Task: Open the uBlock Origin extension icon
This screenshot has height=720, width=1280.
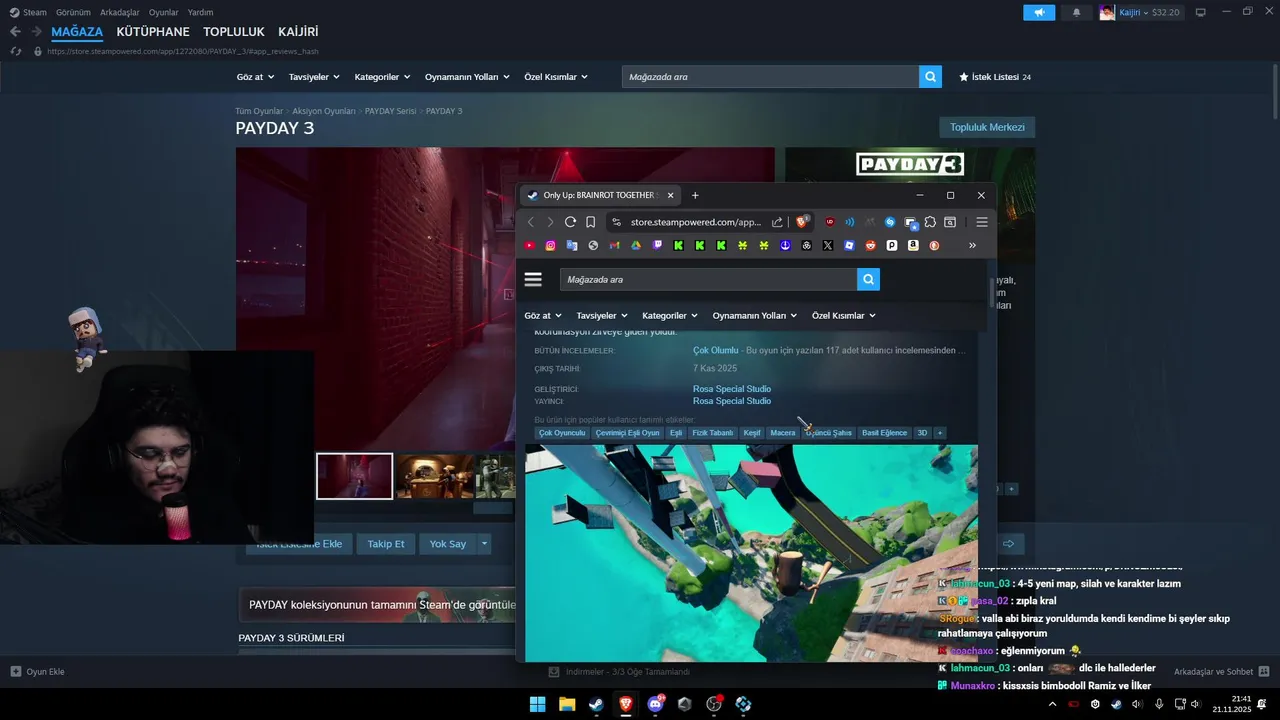Action: tap(830, 222)
